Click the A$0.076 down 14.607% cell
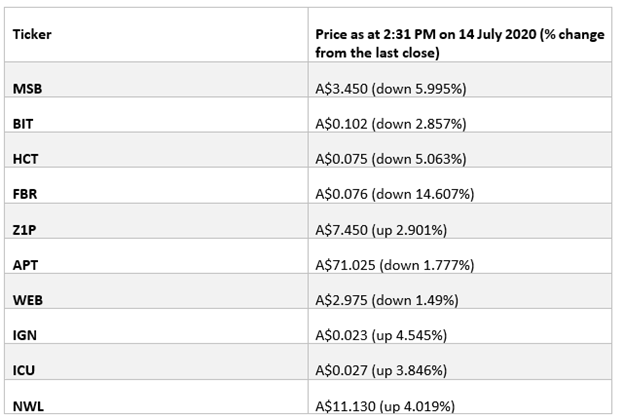 (x=460, y=185)
